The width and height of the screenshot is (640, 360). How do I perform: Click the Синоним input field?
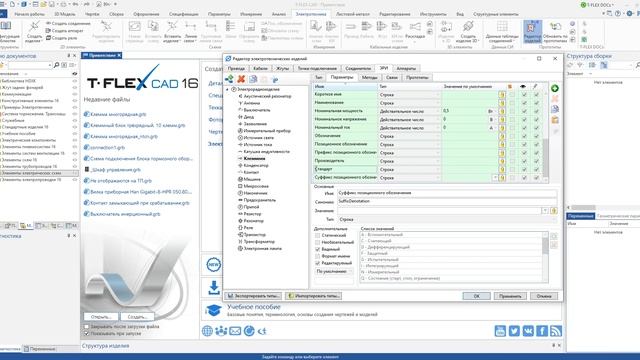(x=447, y=202)
